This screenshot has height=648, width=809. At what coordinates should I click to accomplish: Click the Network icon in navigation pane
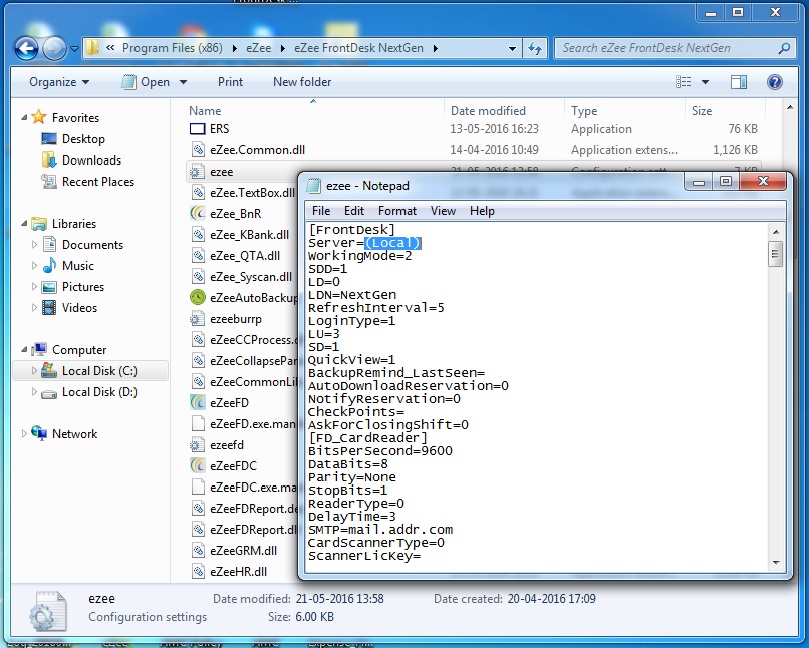click(39, 433)
